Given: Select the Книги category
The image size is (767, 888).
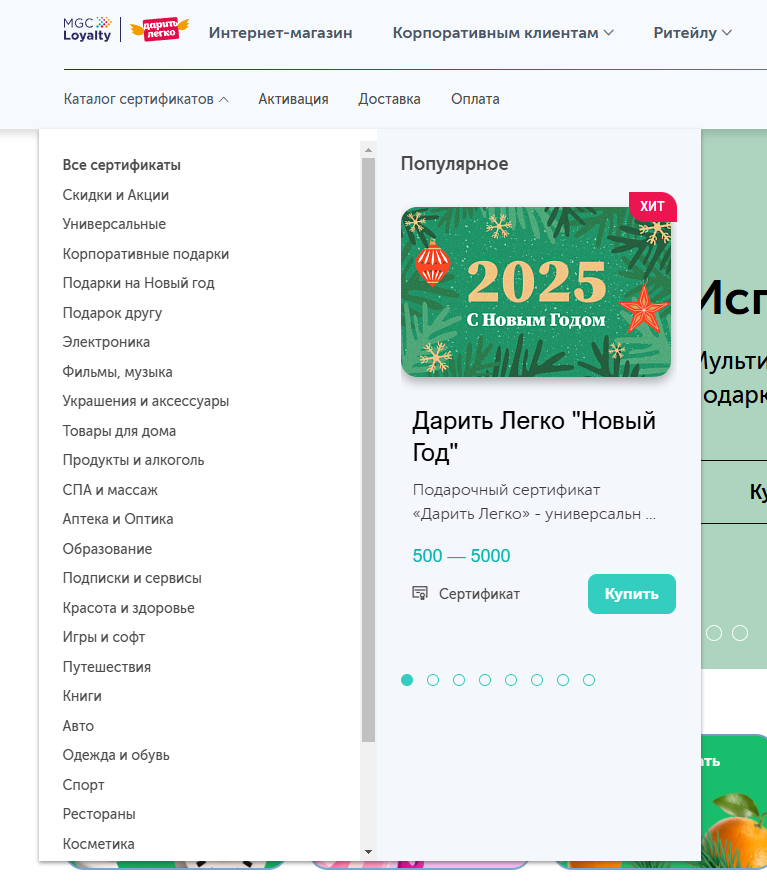Looking at the screenshot, I should click(x=82, y=696).
